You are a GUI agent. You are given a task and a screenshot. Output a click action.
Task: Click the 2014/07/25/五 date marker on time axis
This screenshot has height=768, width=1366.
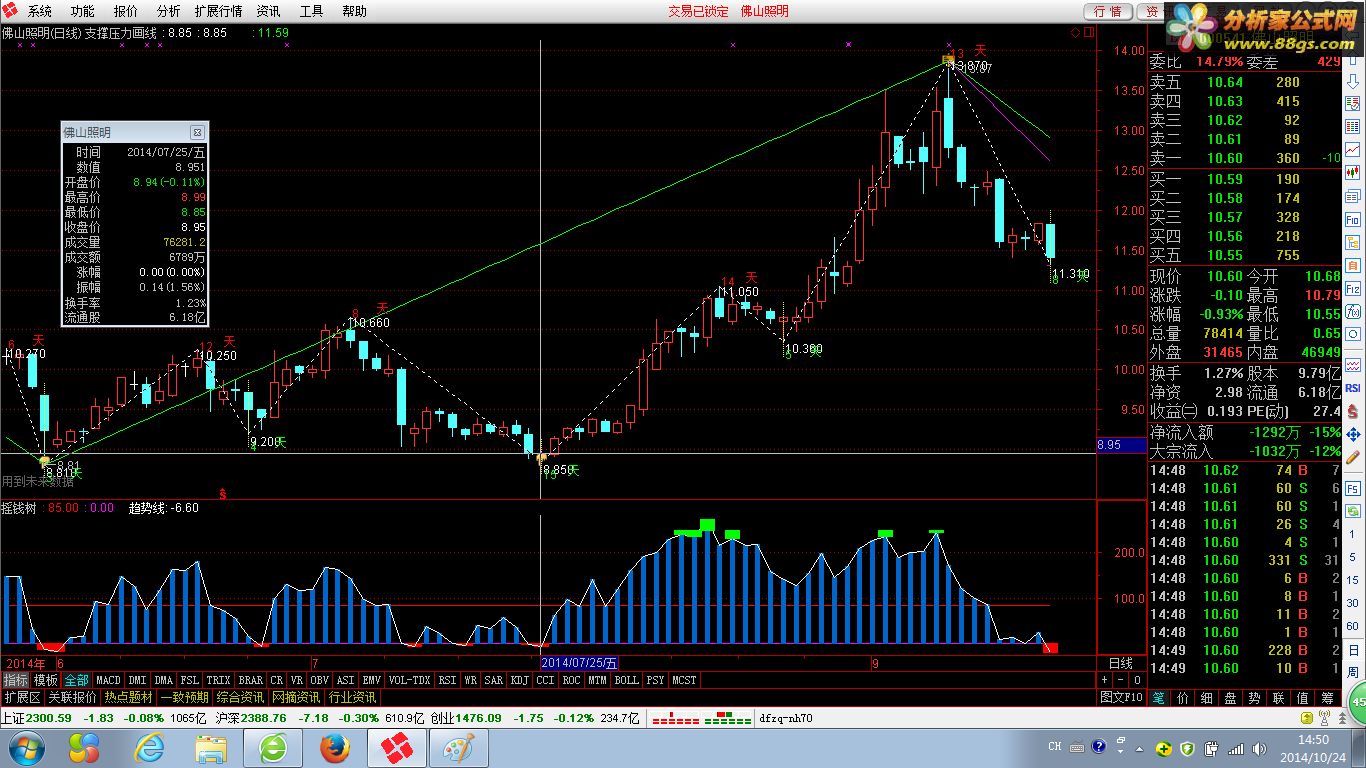pyautogui.click(x=580, y=662)
